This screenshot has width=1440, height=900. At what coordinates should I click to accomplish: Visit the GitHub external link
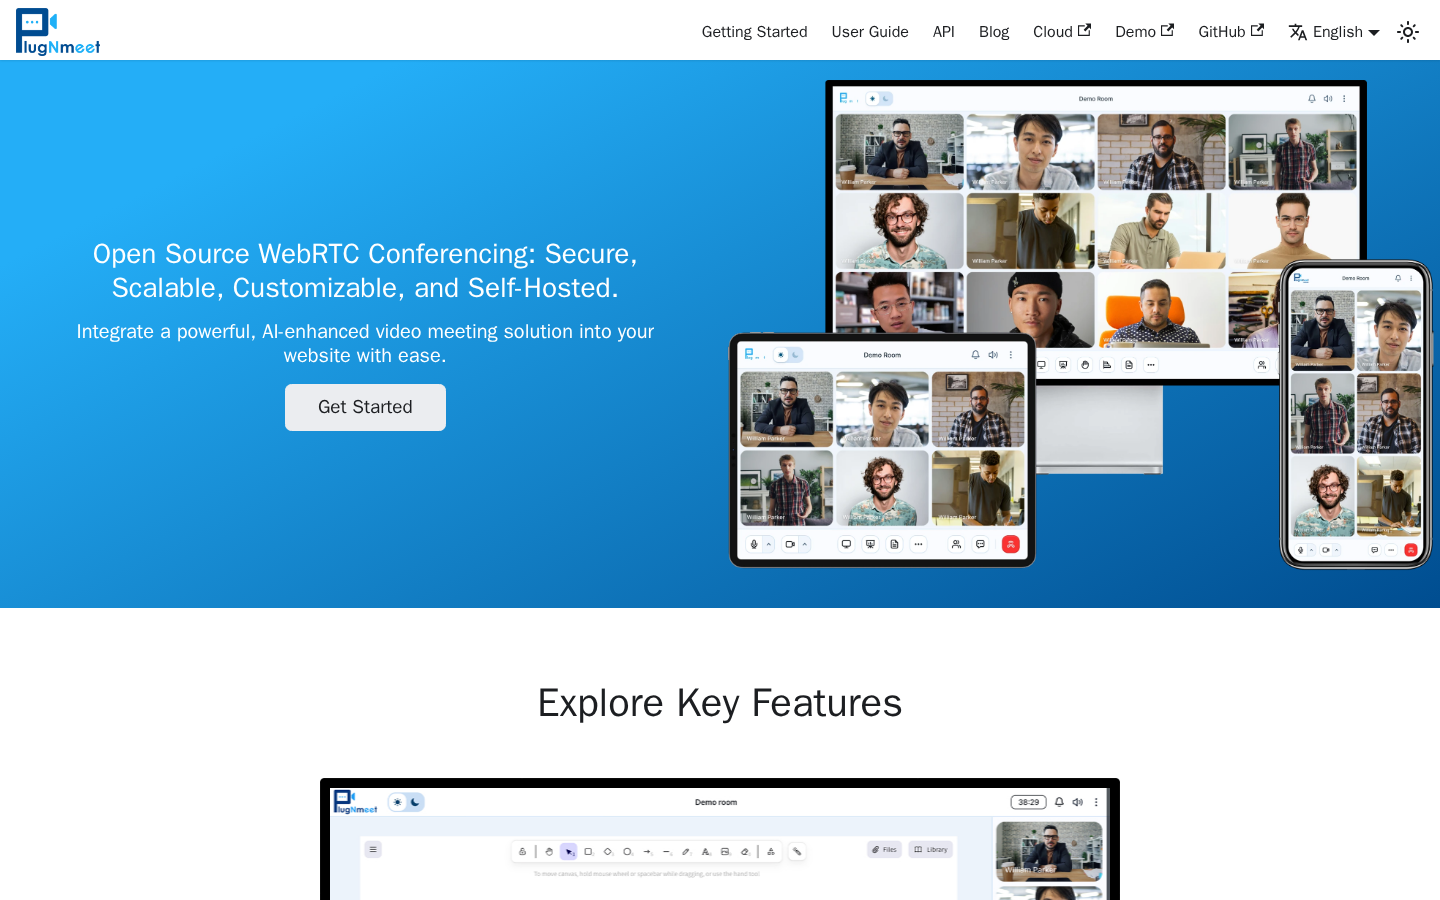tap(1231, 32)
